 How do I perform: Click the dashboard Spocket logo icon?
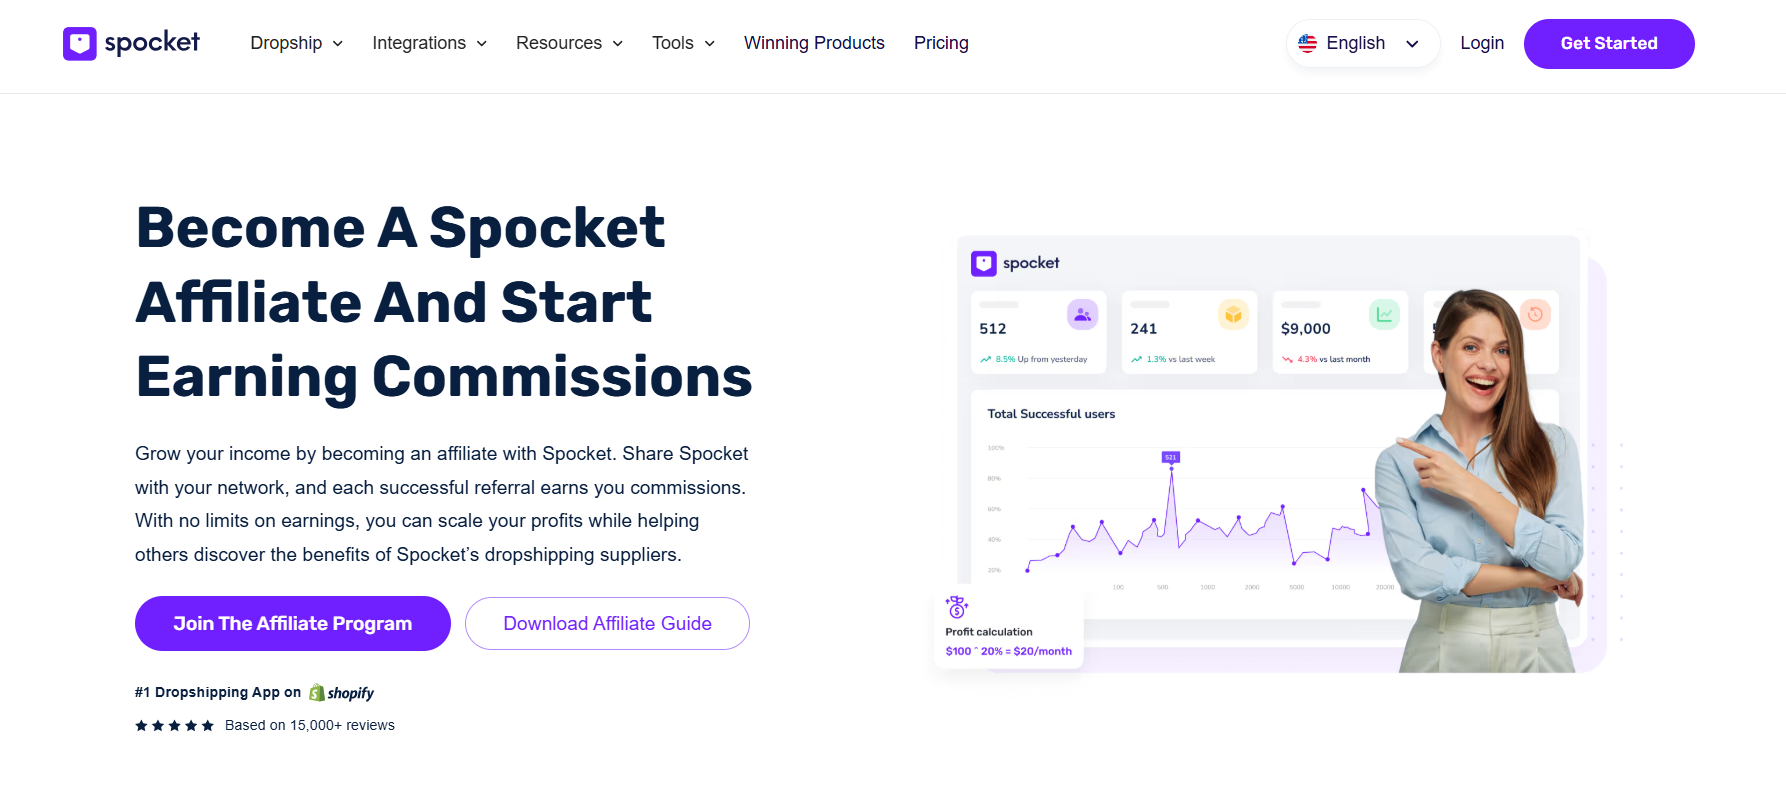pyautogui.click(x=984, y=263)
